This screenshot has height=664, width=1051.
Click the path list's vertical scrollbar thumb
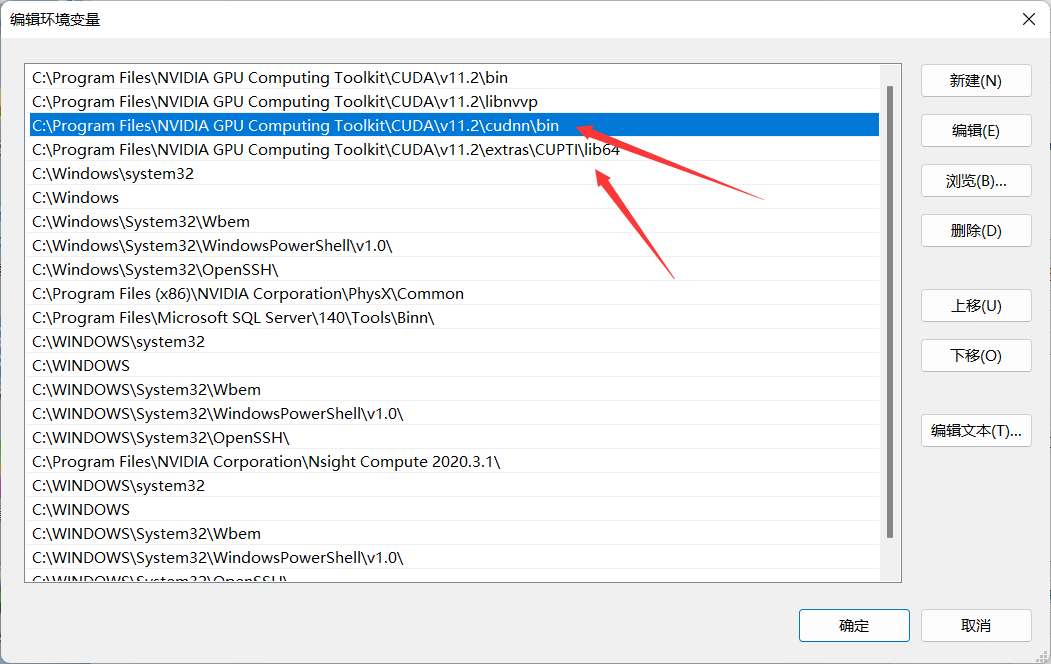(890, 312)
